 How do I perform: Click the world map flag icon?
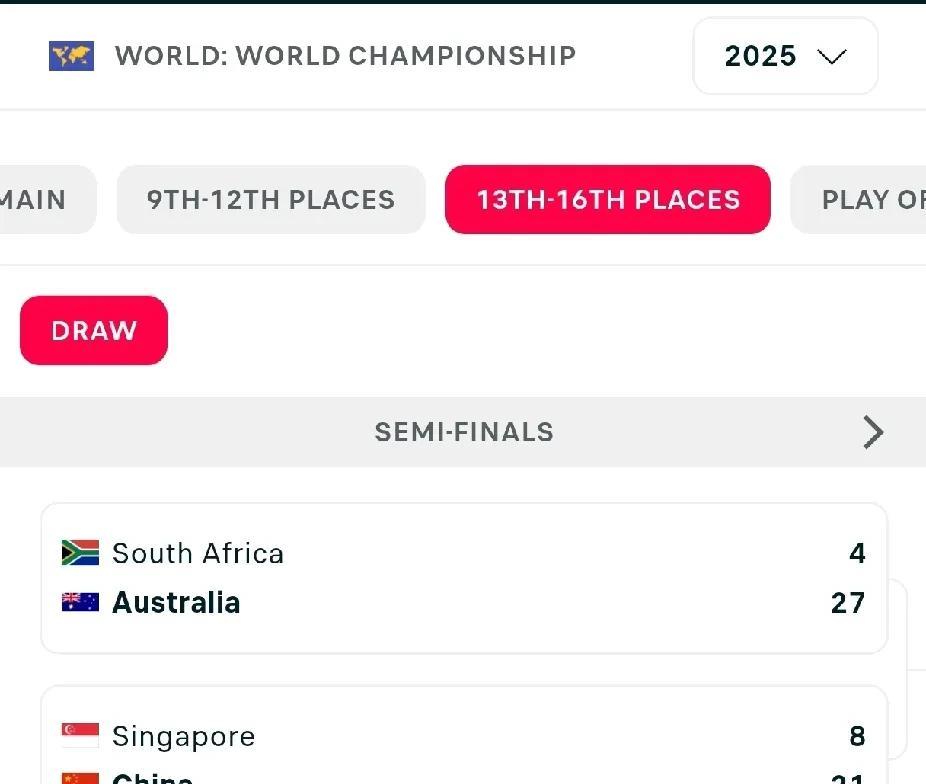coord(71,56)
